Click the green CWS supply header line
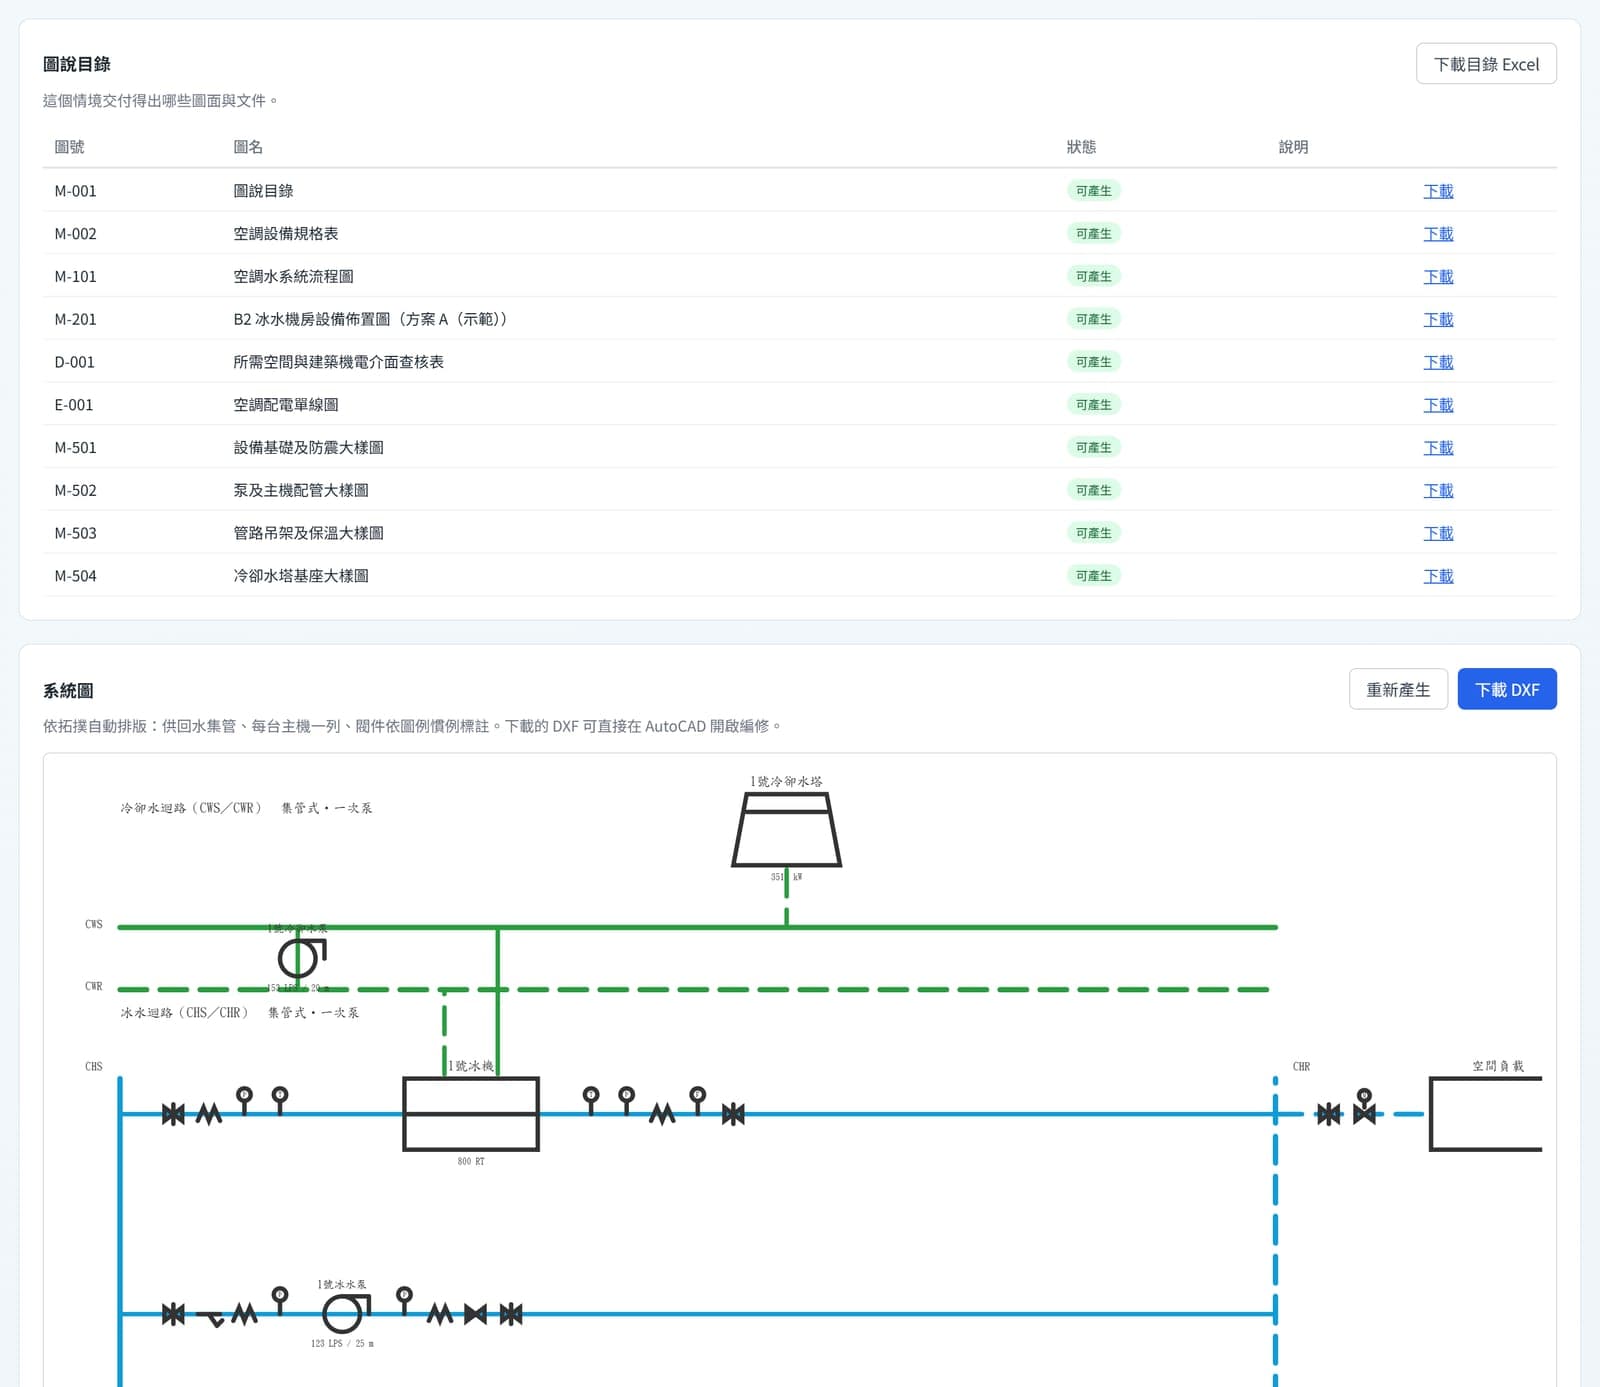The width and height of the screenshot is (1600, 1387). 698,927
